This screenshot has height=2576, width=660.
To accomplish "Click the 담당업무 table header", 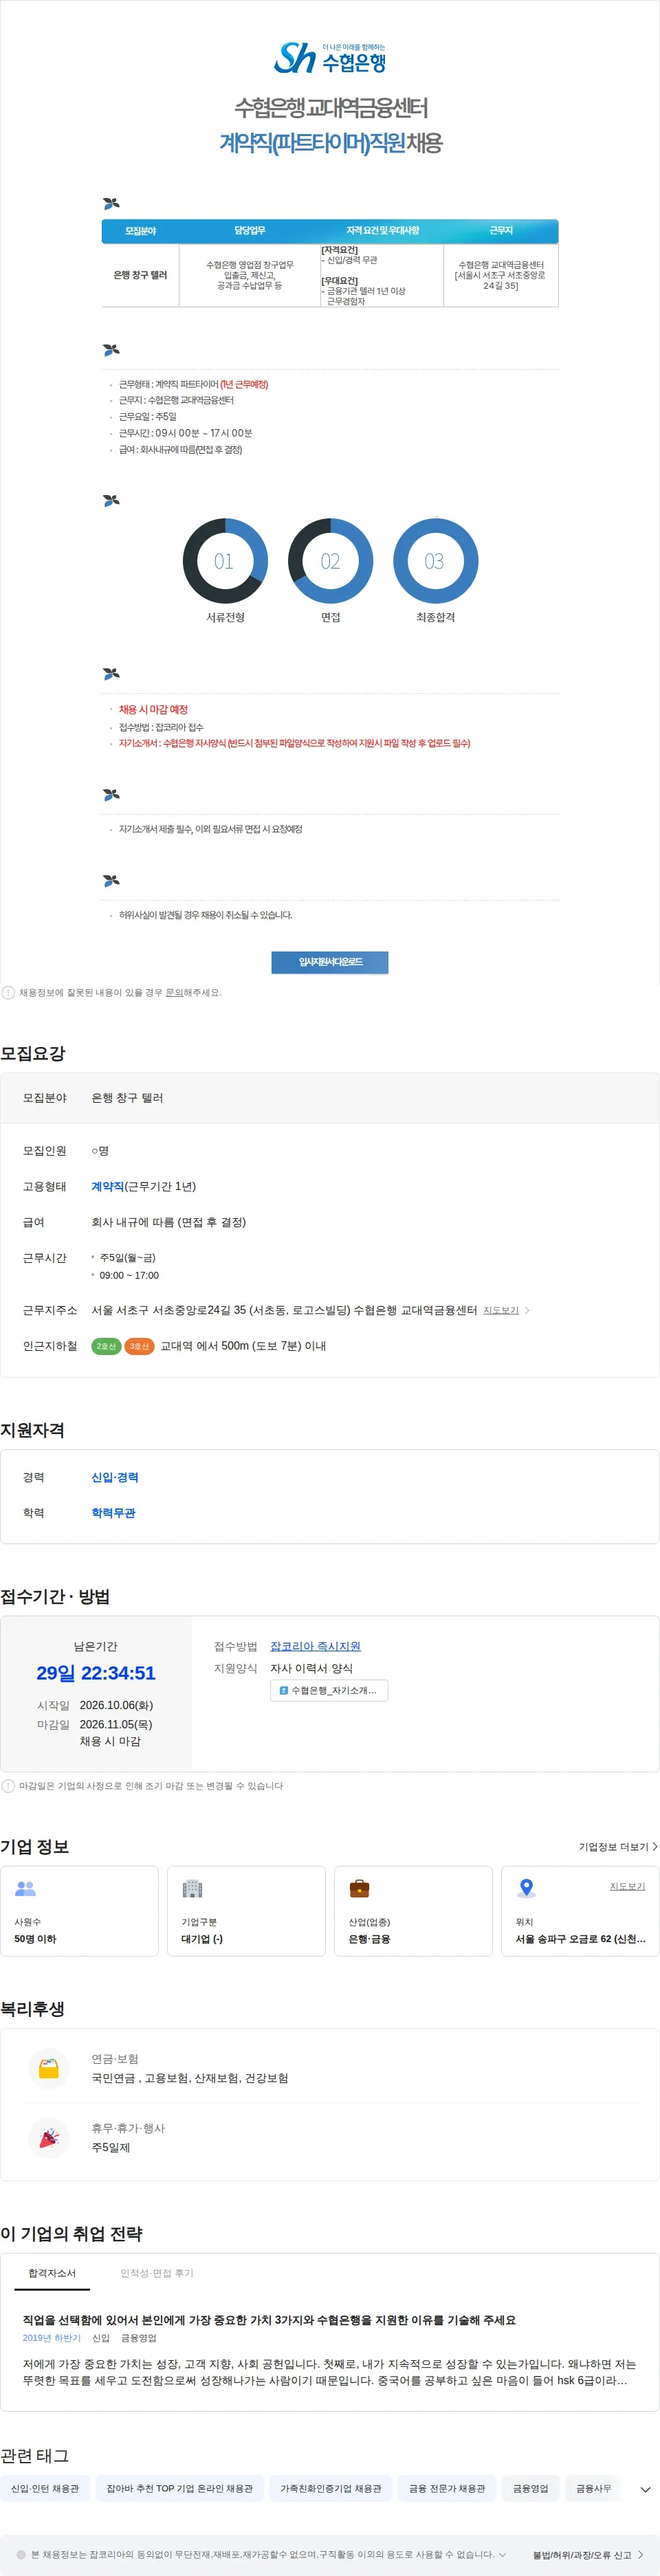I will pos(250,231).
